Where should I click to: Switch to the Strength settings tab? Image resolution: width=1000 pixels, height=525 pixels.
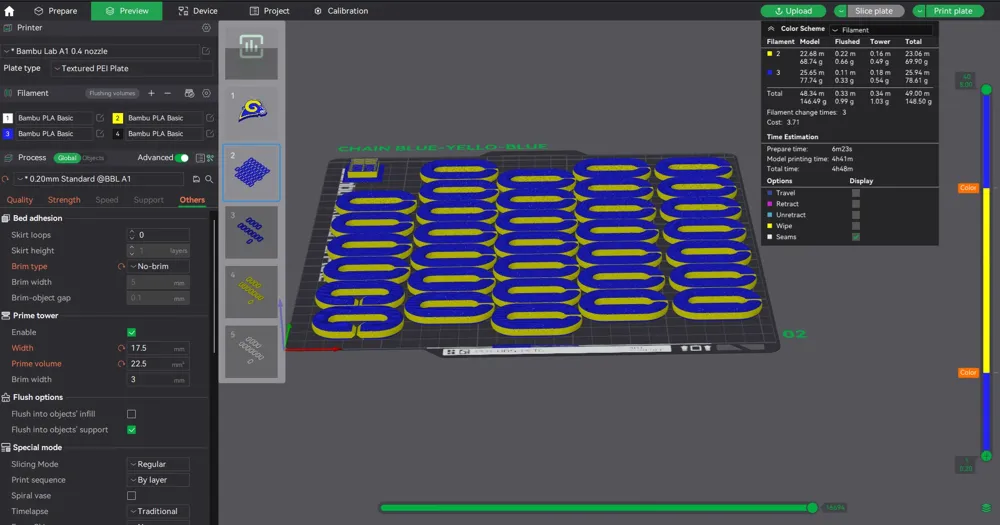(64, 200)
